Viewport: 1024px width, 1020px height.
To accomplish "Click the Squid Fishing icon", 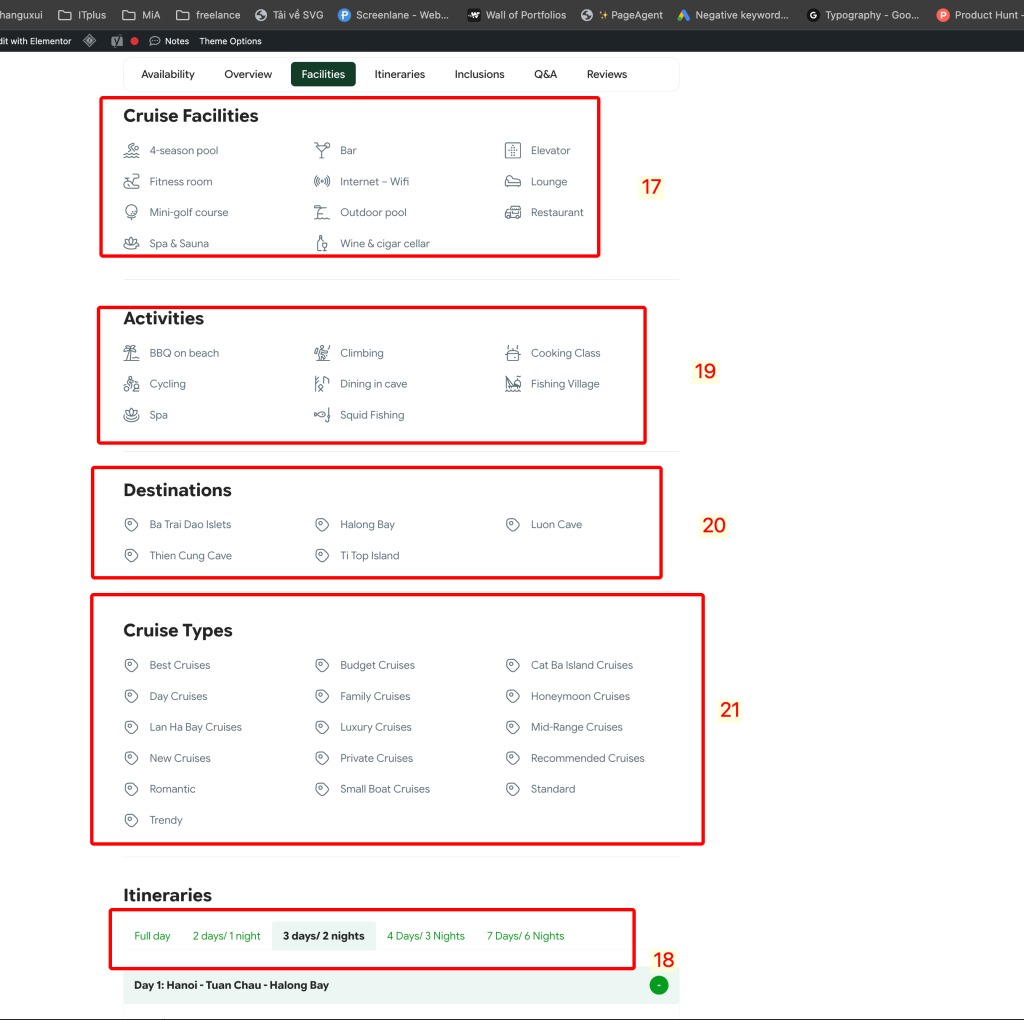I will pyautogui.click(x=322, y=415).
